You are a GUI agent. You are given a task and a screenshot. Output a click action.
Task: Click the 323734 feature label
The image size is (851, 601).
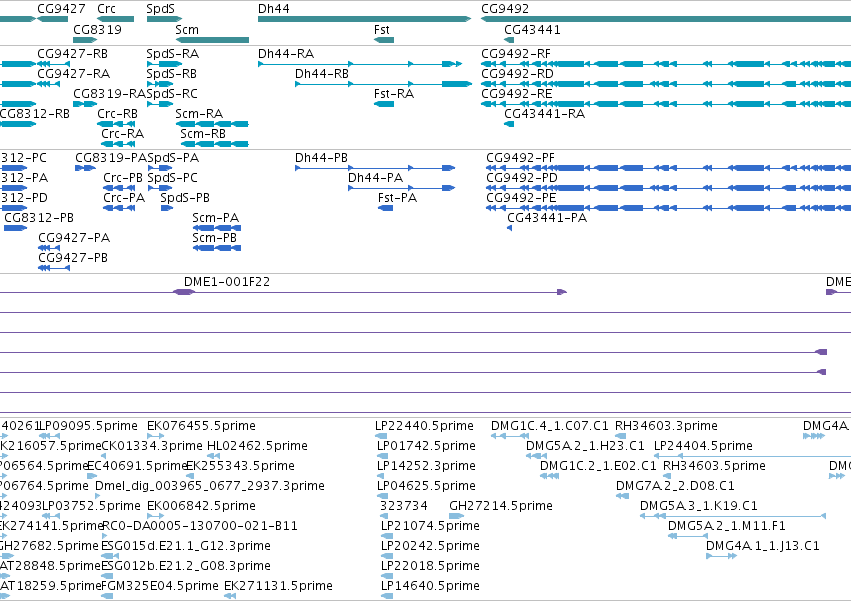point(404,506)
